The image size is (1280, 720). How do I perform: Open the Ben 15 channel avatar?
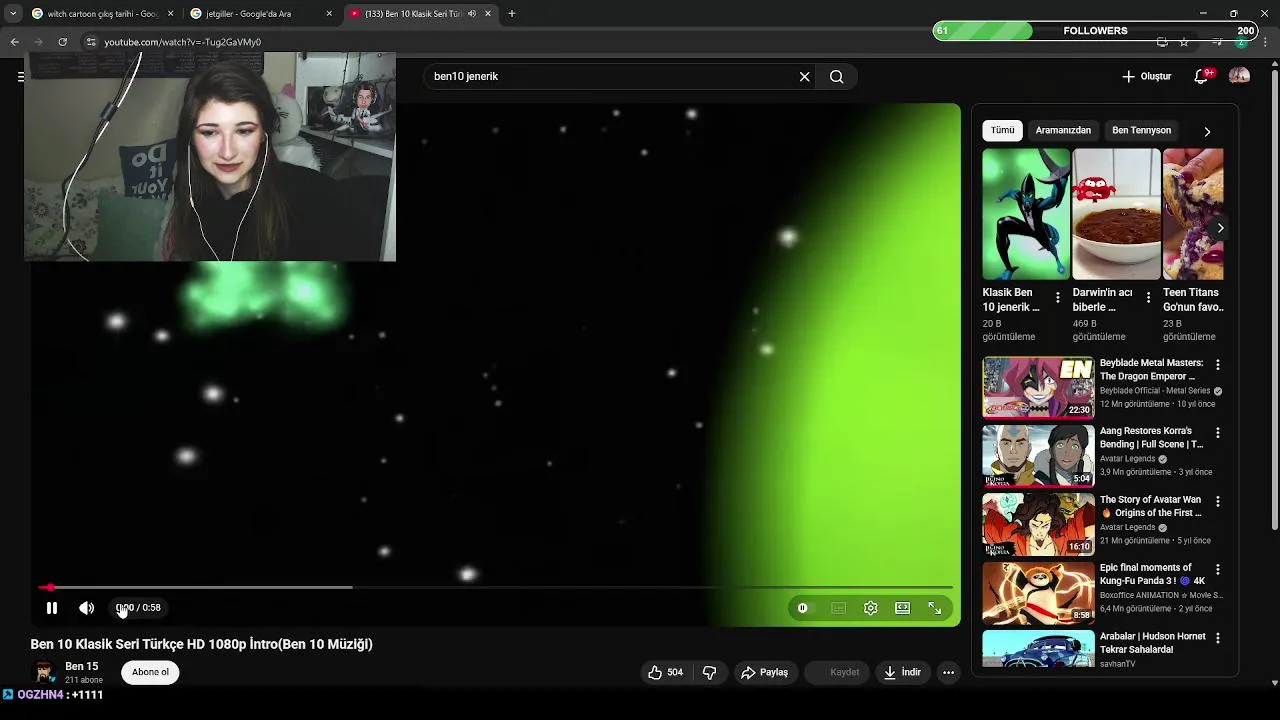coord(44,672)
